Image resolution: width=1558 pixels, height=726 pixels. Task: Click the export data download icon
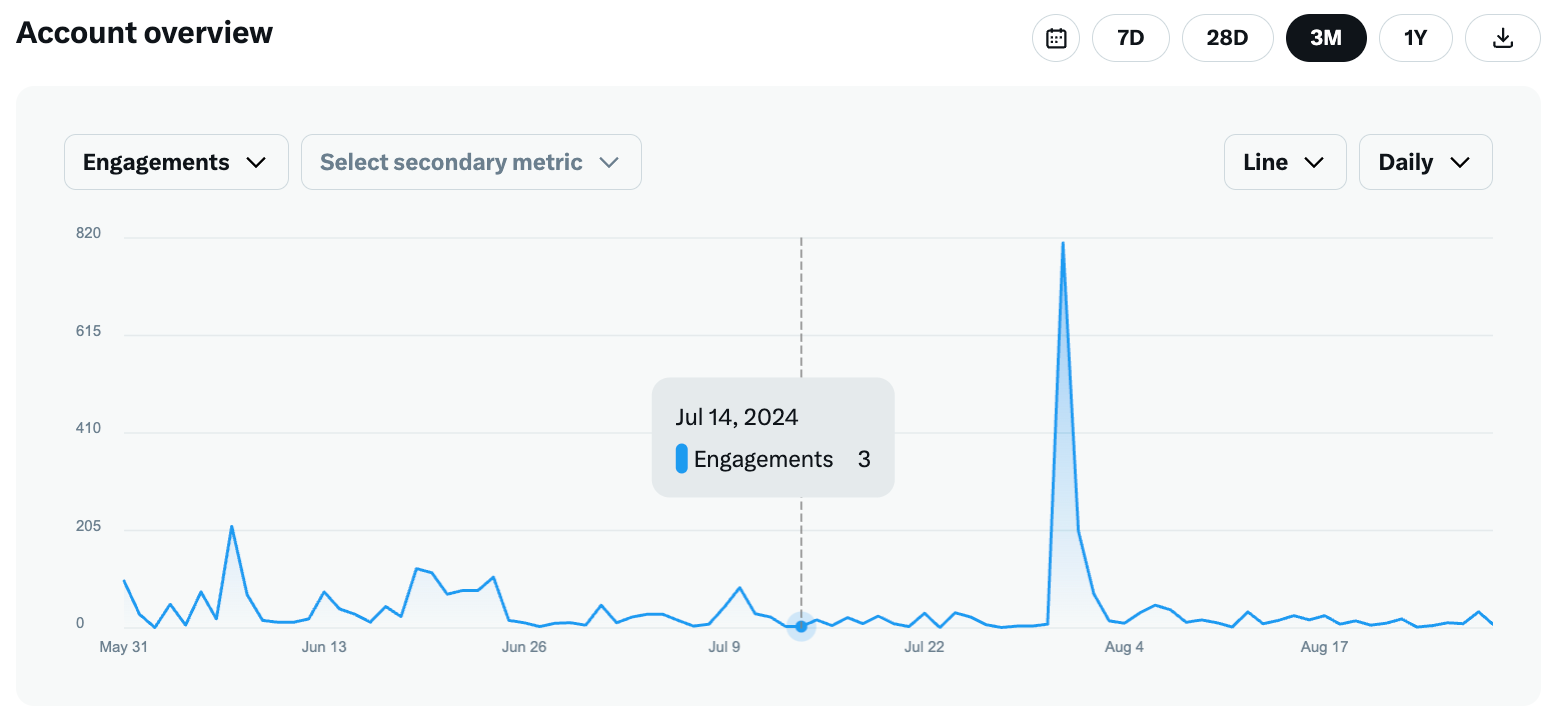(x=1502, y=37)
